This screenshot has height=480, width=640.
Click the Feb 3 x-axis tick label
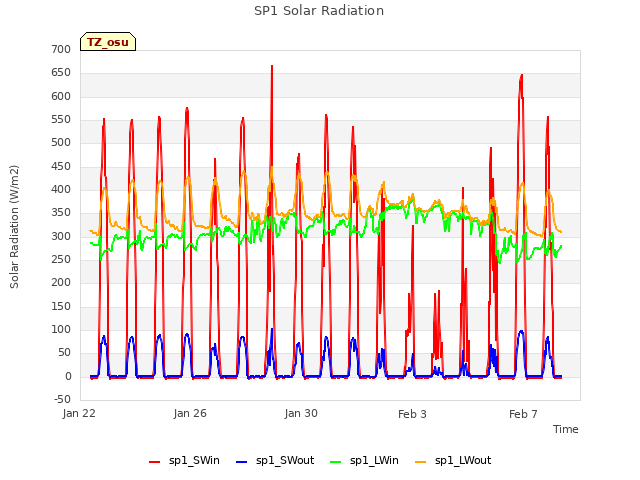(412, 414)
